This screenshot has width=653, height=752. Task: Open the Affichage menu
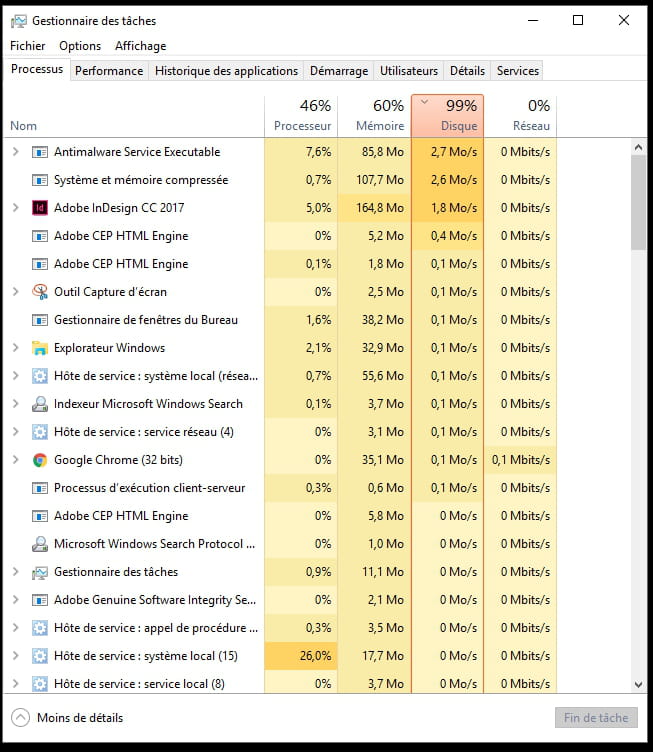click(140, 46)
